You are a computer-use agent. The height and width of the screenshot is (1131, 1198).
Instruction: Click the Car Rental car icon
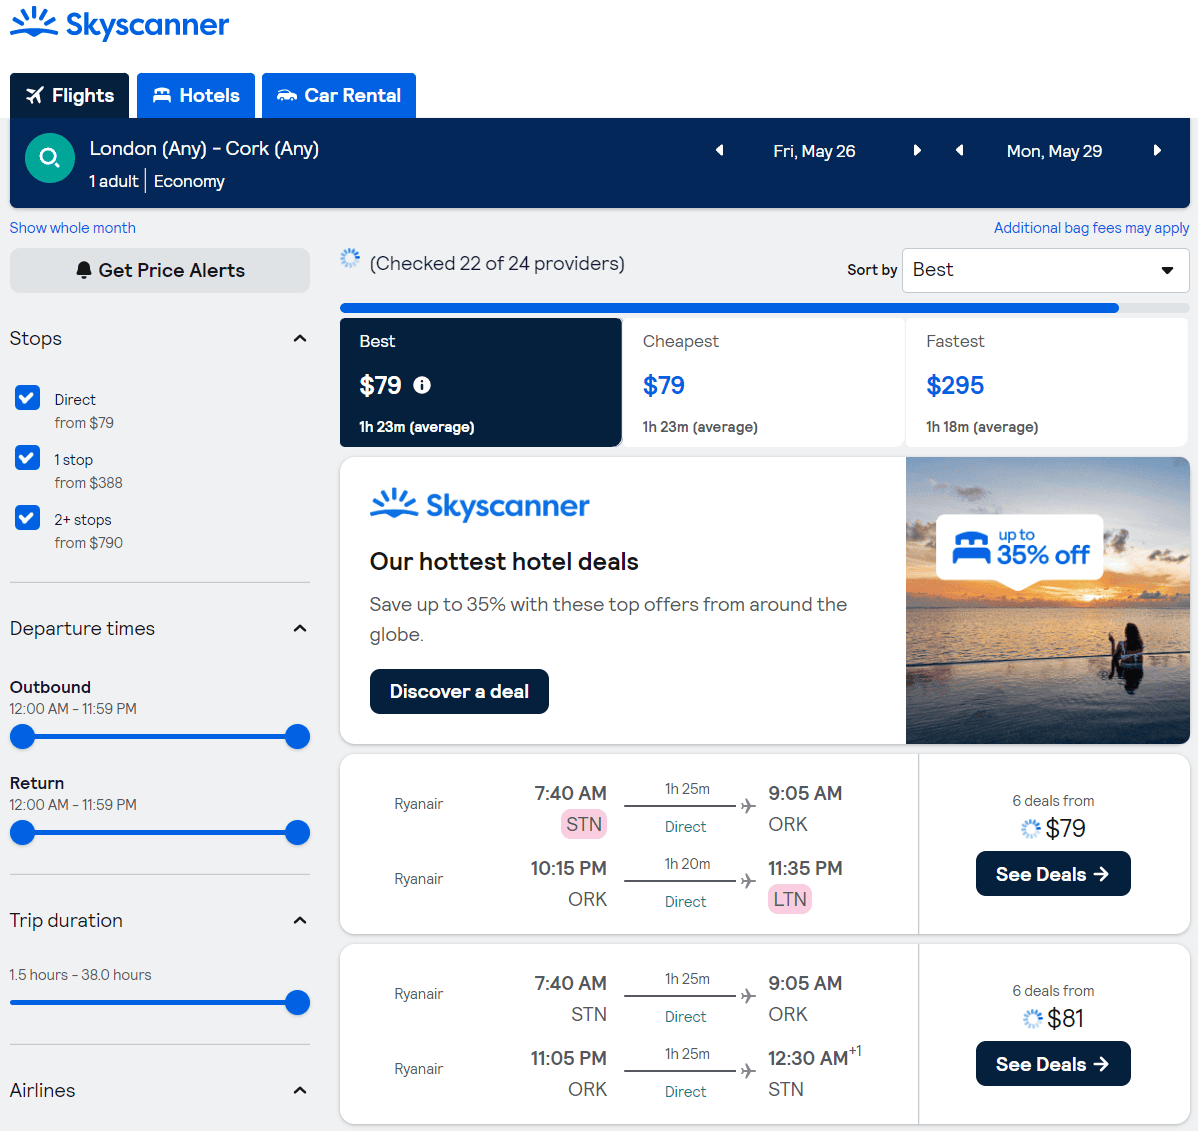pyautogui.click(x=287, y=95)
